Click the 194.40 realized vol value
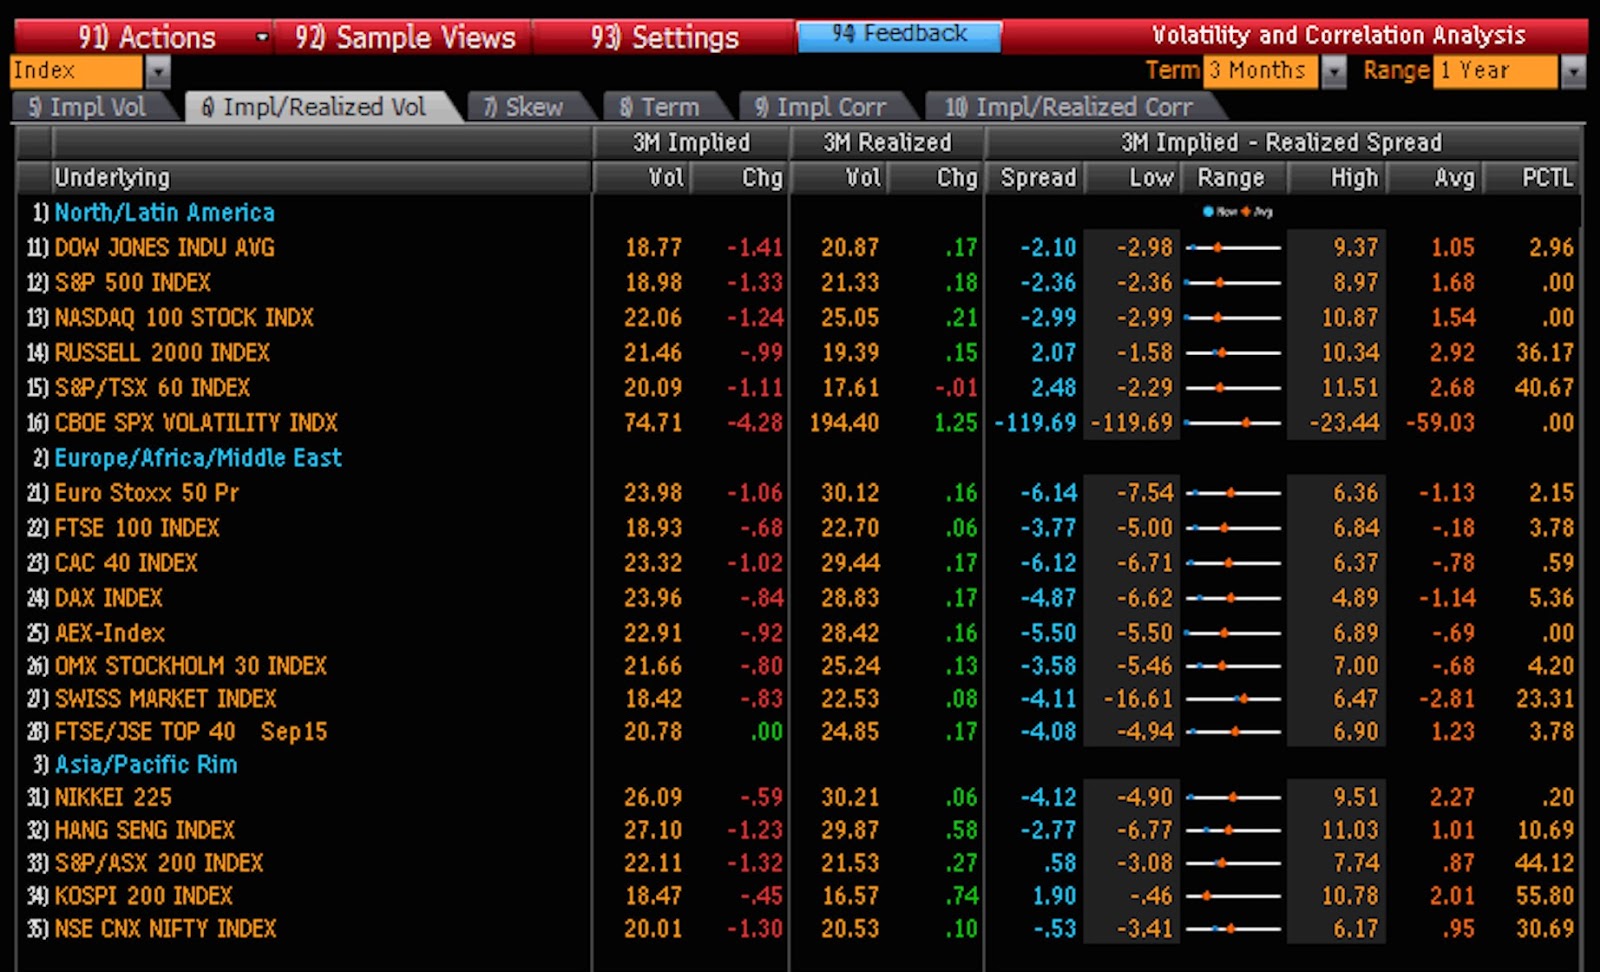Viewport: 1600px width, 972px height. (x=844, y=422)
